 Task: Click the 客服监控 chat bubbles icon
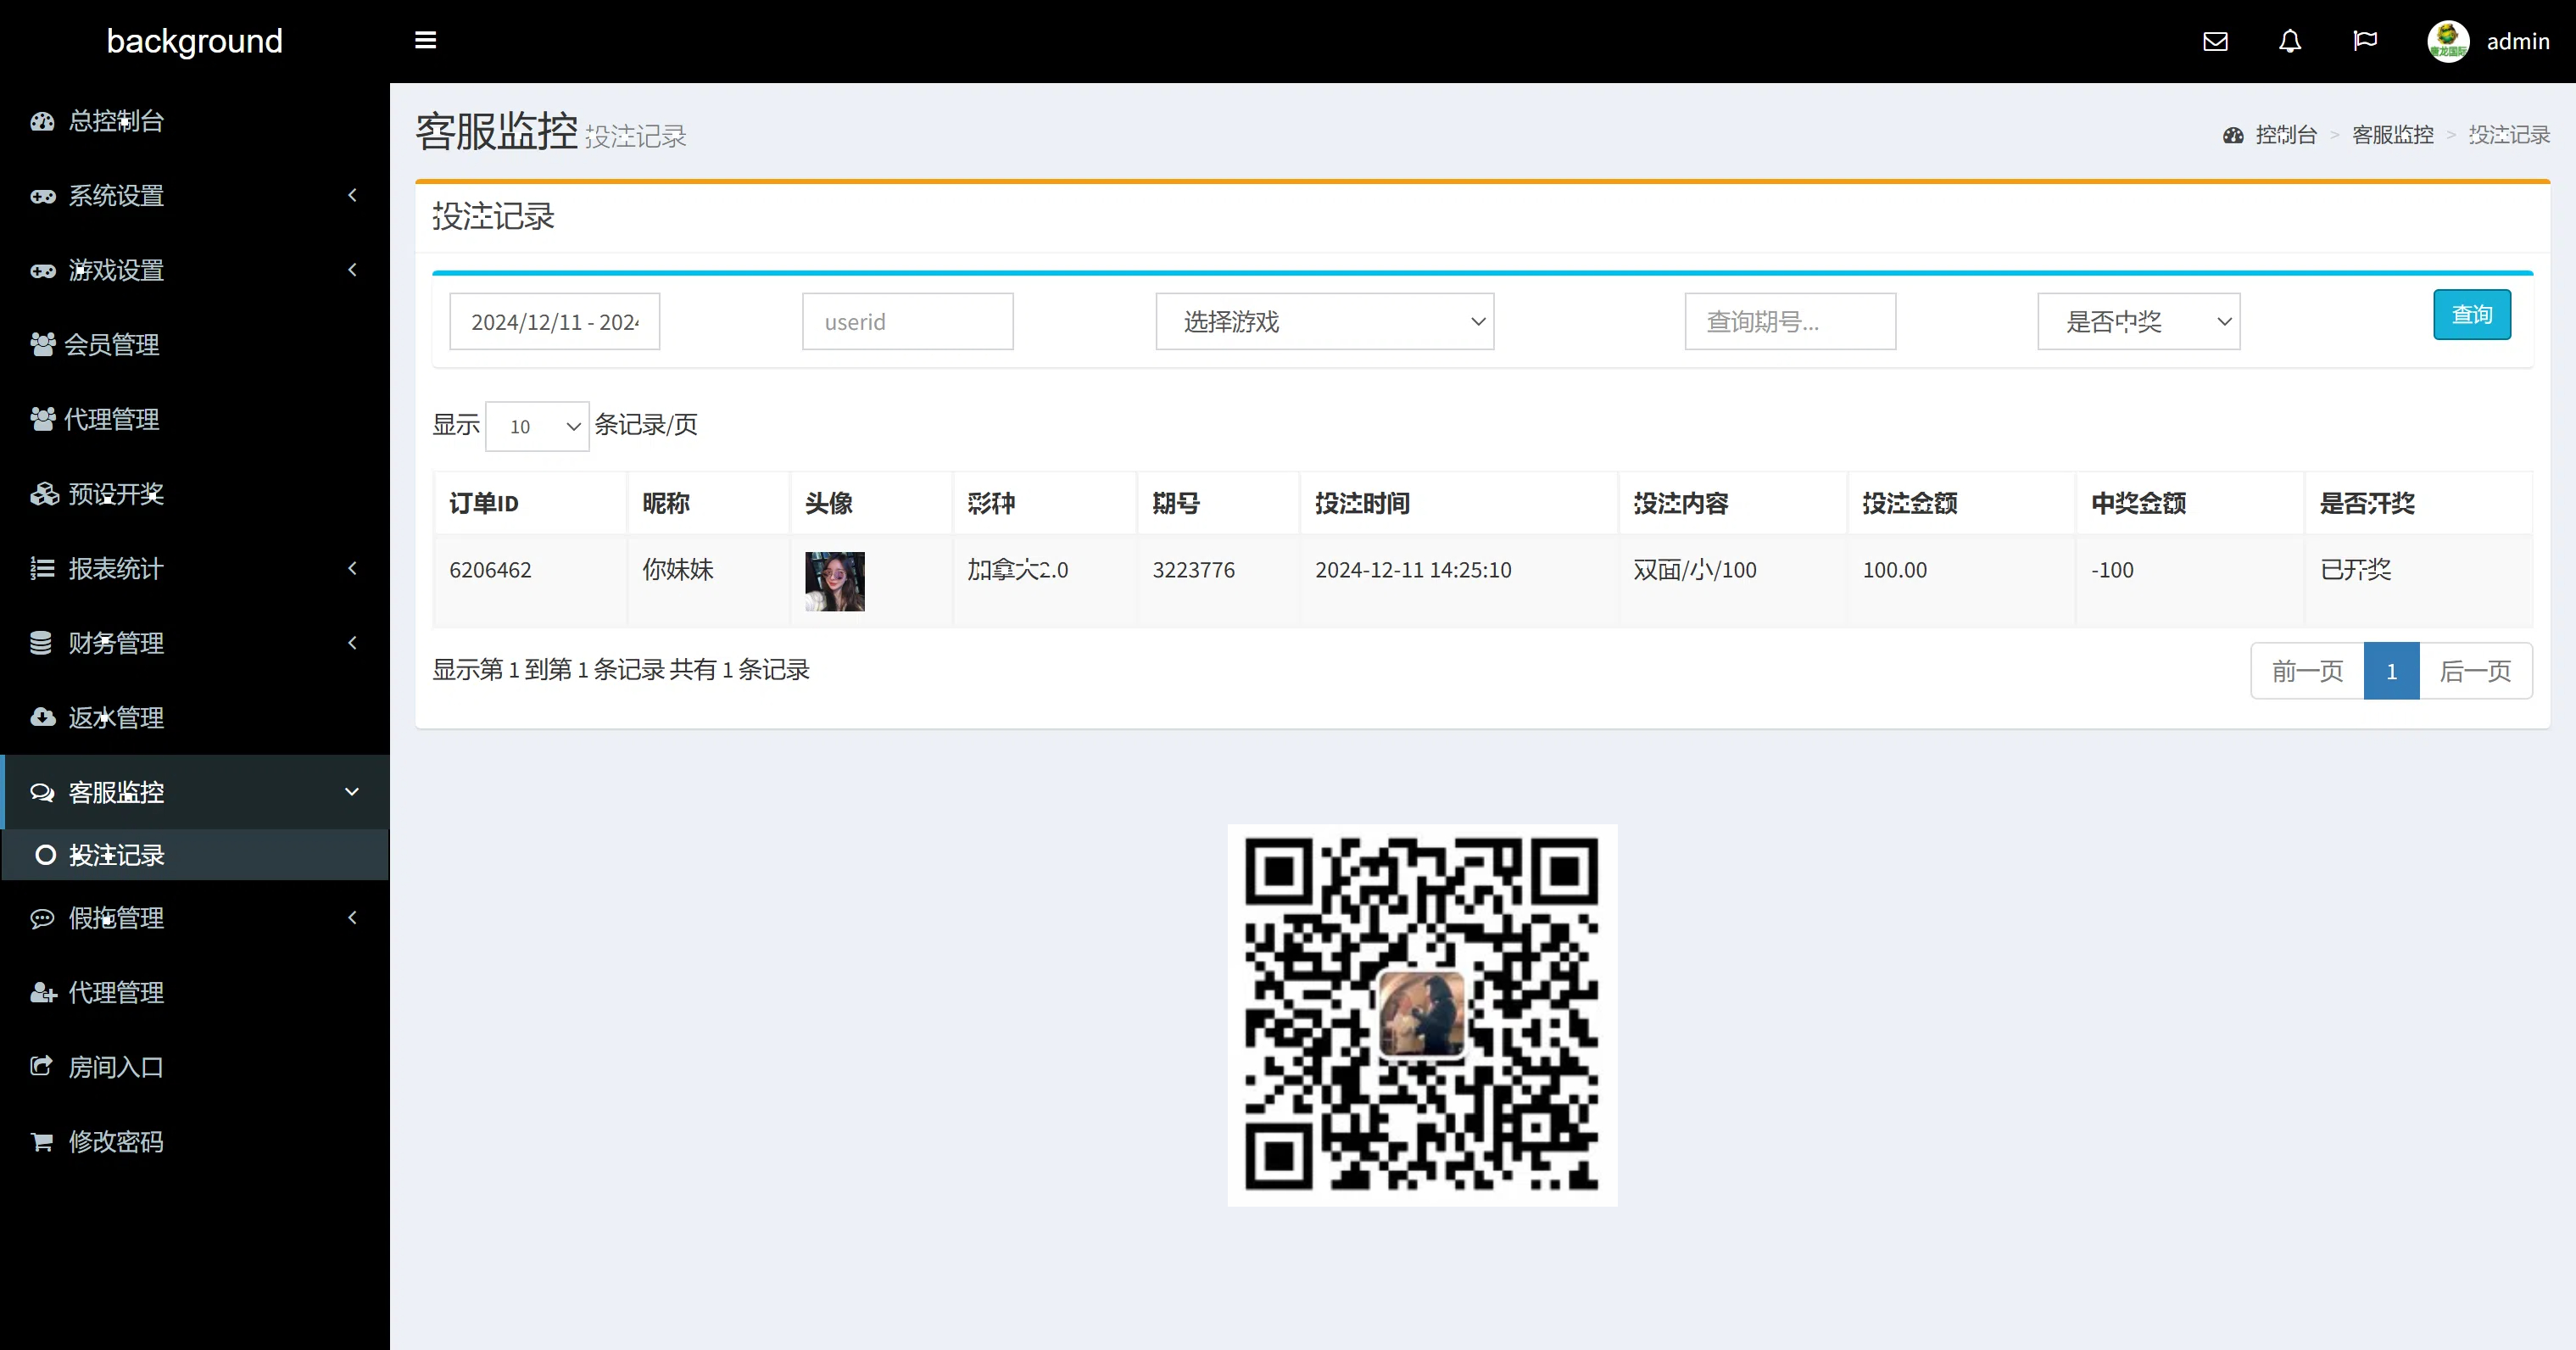42,792
